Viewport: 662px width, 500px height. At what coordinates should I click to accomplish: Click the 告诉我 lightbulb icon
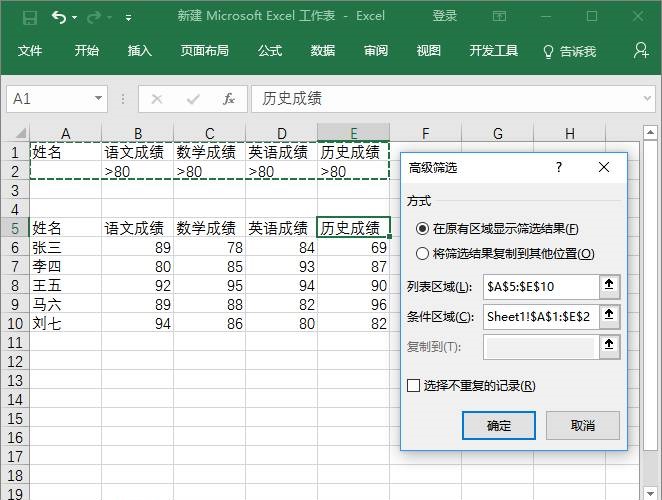coord(548,52)
